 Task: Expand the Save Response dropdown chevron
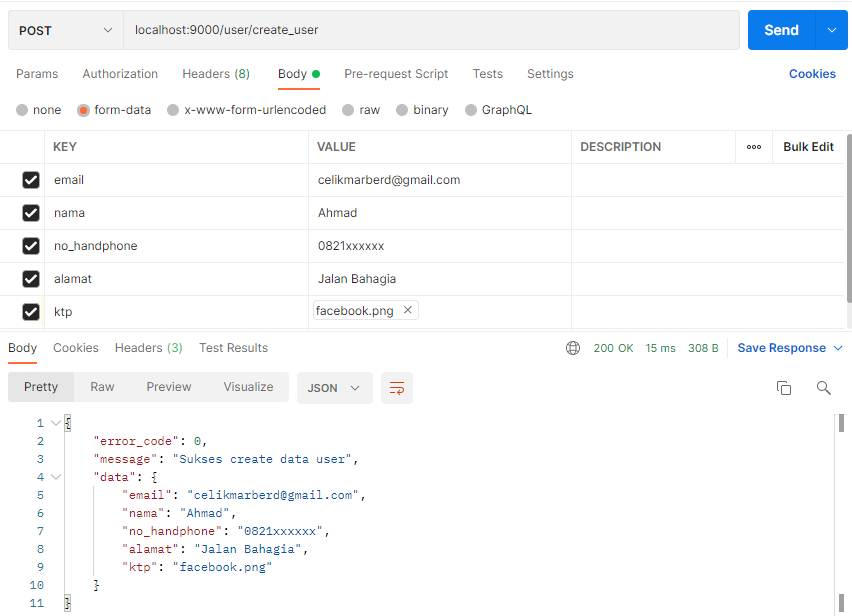838,348
